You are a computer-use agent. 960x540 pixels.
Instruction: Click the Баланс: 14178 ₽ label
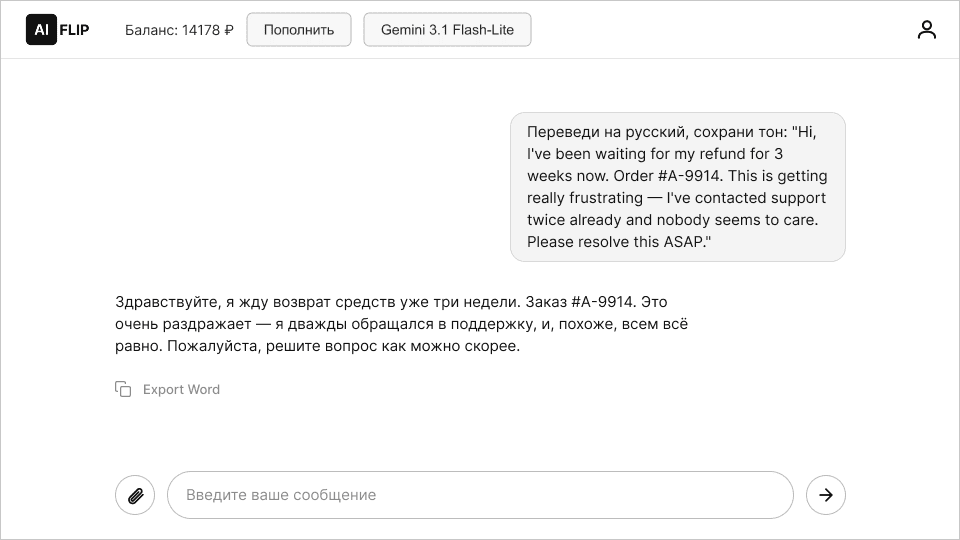pos(179,30)
